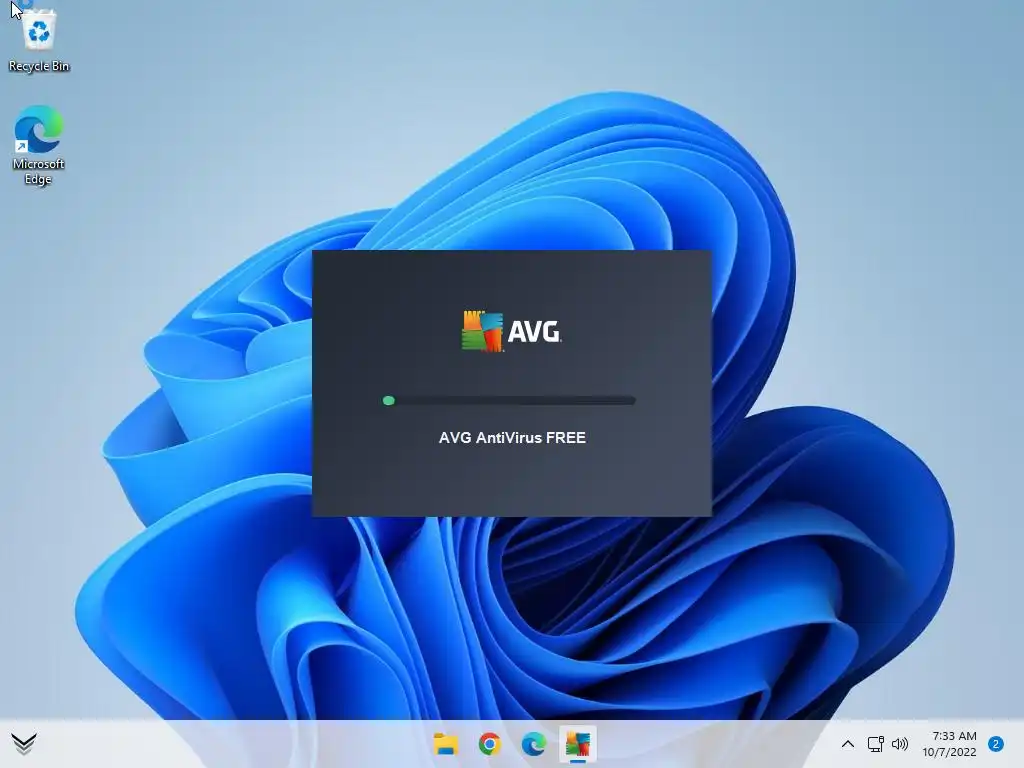Launch Google Chrome from the taskbar

coord(490,744)
